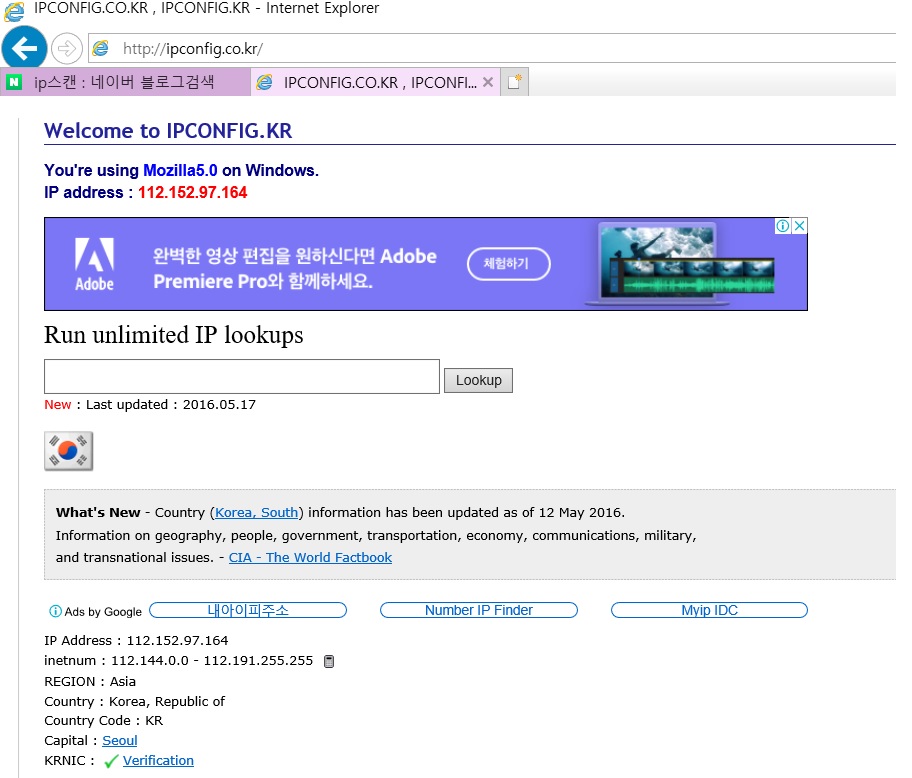
Task: Click the REGION : Asia line
Action: [x=90, y=681]
